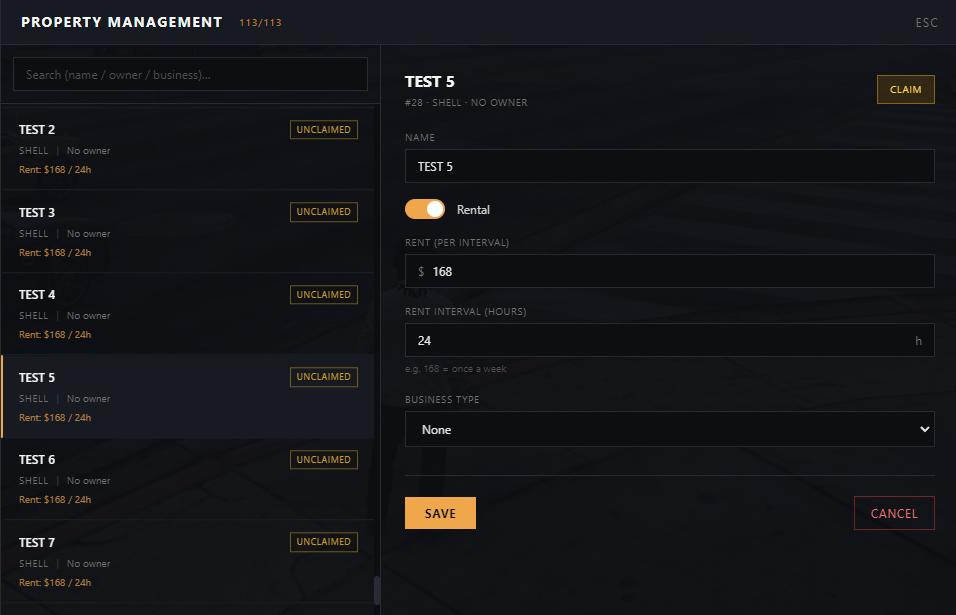This screenshot has width=956, height=615.
Task: Click the UNCLAIMED badge on TEST 6
Action: coord(324,460)
